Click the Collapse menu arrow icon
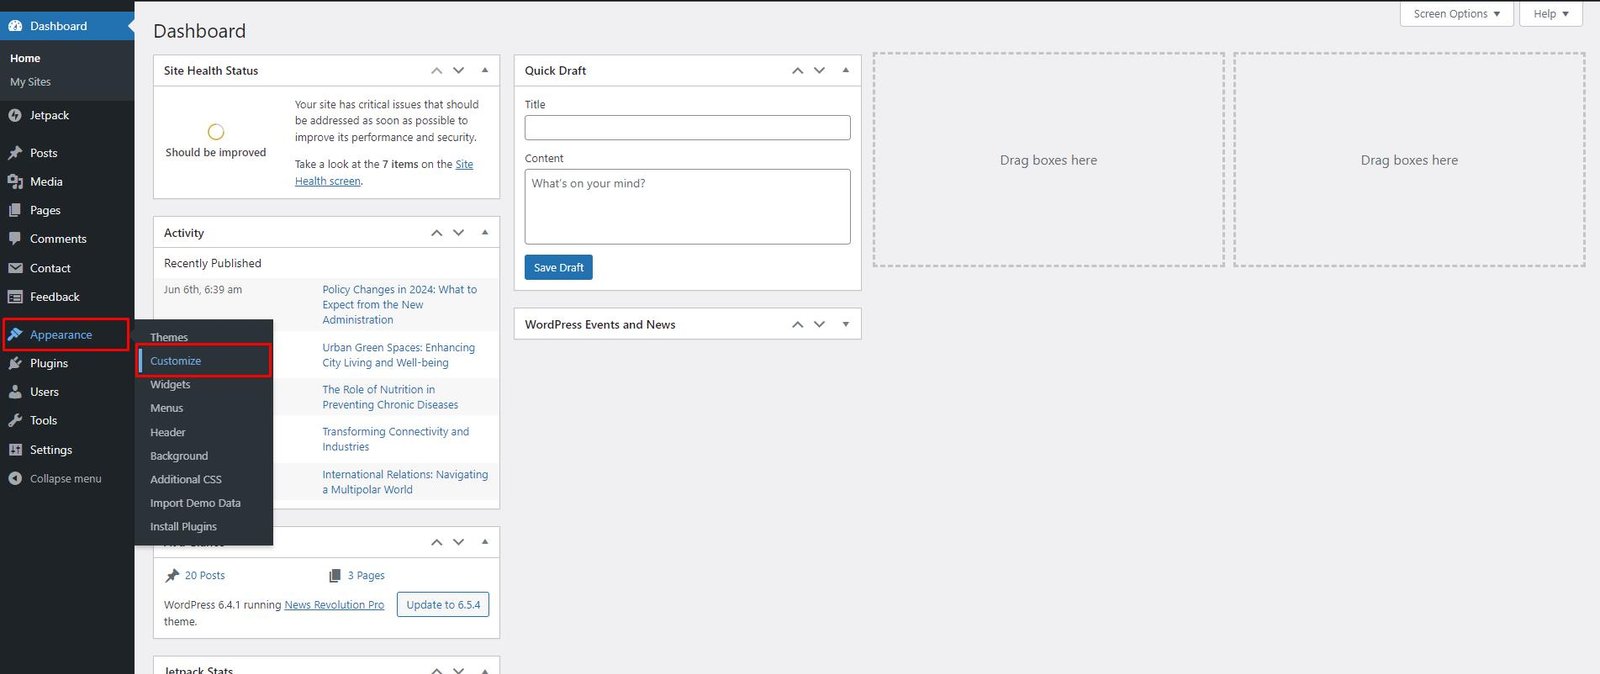Screen dimensions: 1600x674 [x=15, y=479]
